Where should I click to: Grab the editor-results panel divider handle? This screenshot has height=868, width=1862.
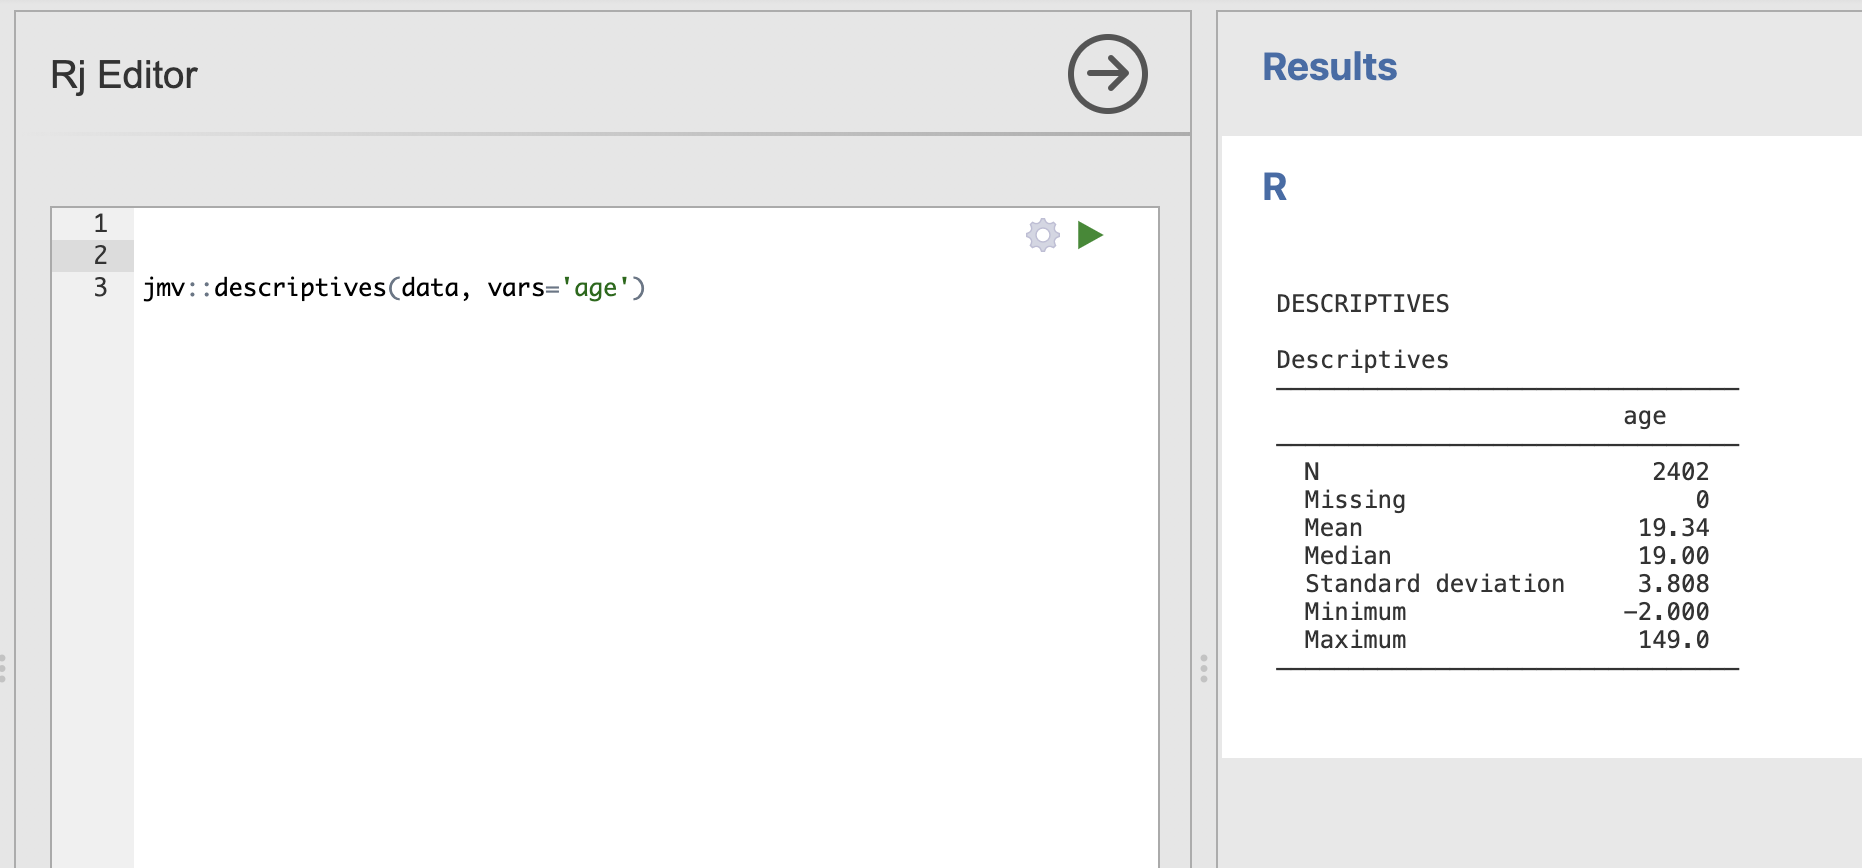click(x=1204, y=668)
